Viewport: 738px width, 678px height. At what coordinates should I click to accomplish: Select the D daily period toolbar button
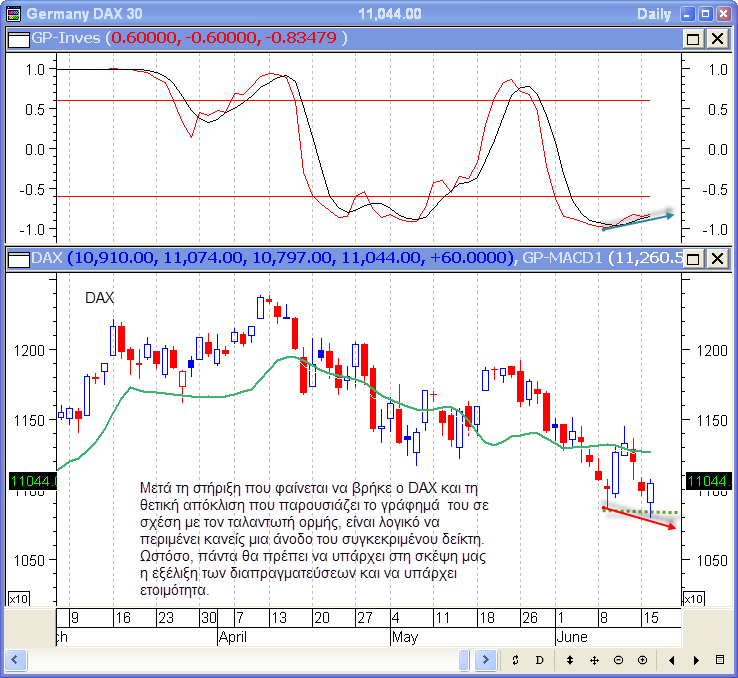540,660
